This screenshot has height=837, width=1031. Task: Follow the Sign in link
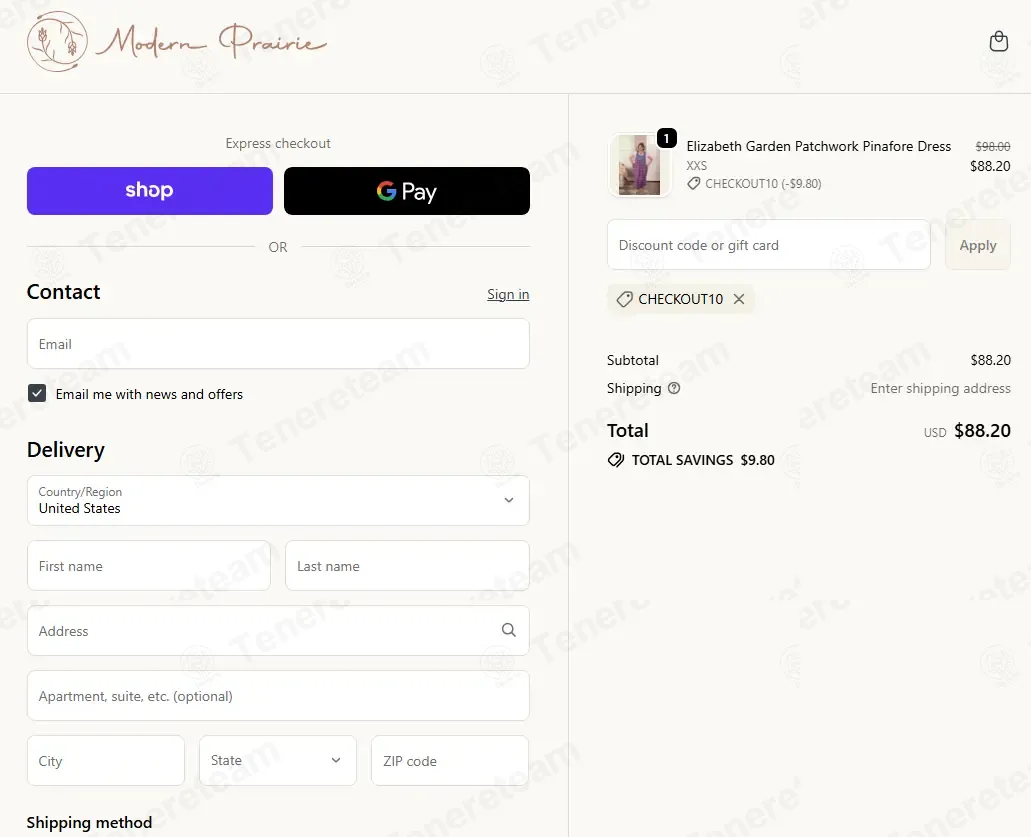(x=508, y=295)
